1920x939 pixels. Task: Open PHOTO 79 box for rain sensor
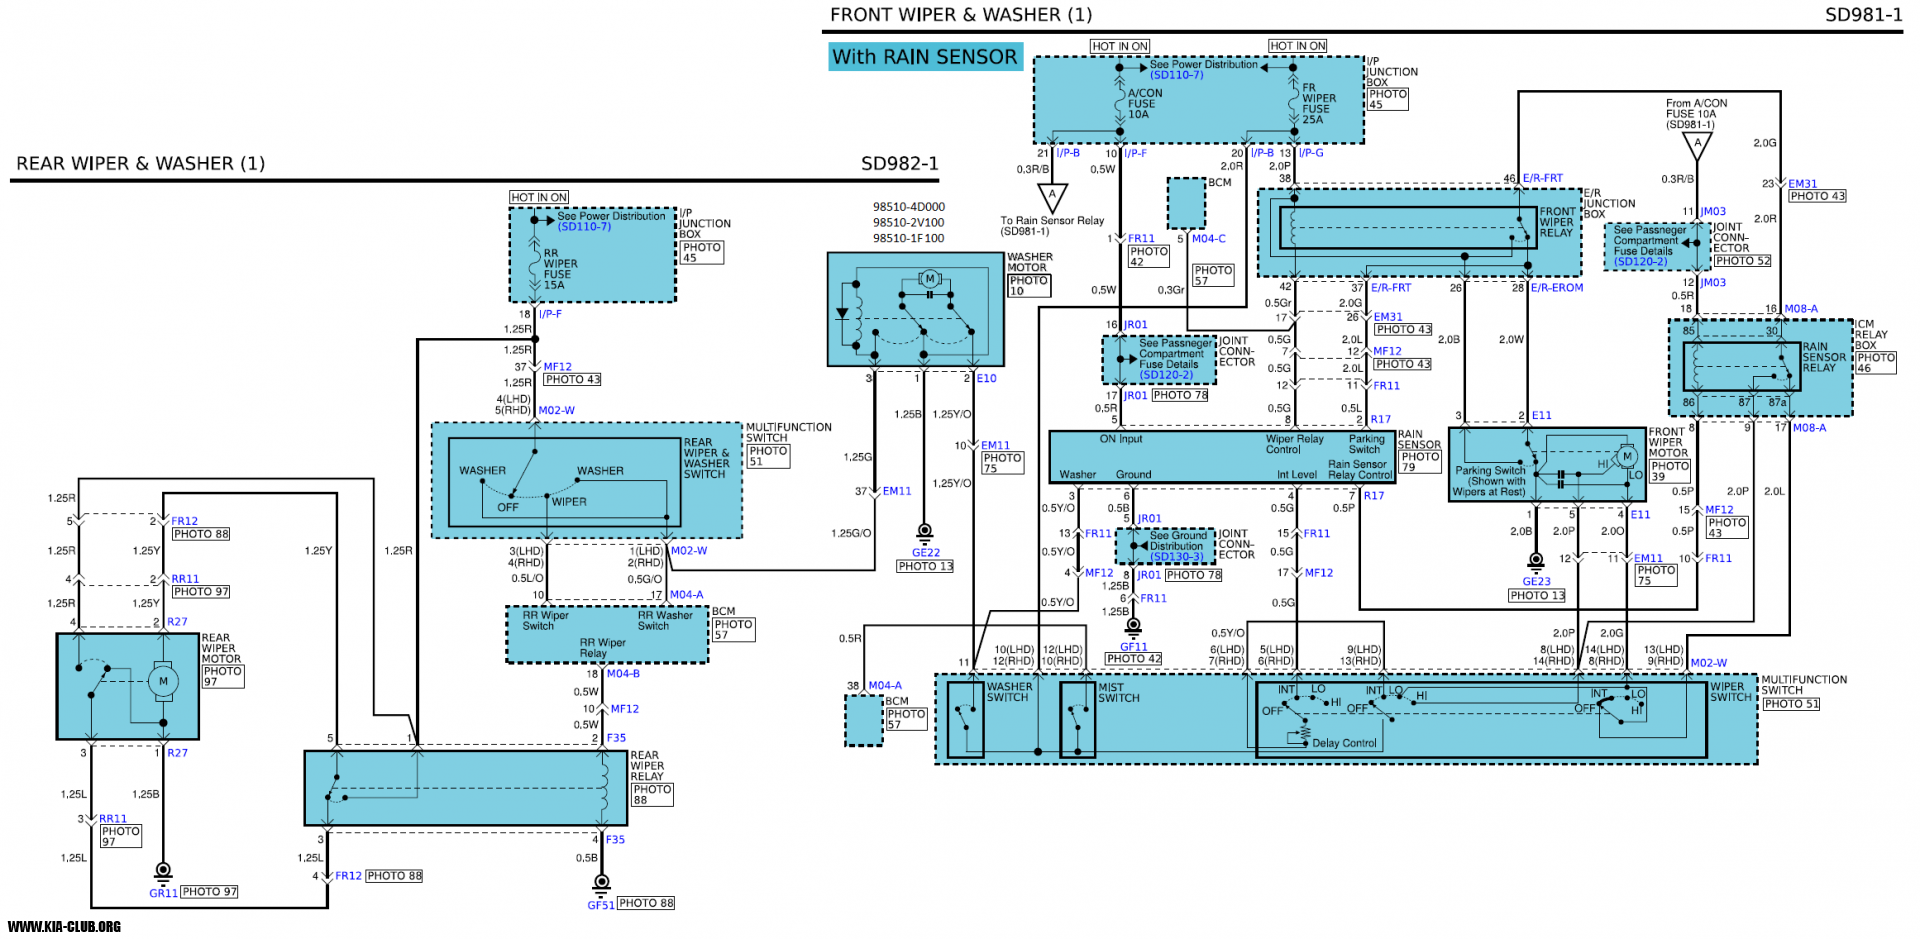tap(1420, 462)
